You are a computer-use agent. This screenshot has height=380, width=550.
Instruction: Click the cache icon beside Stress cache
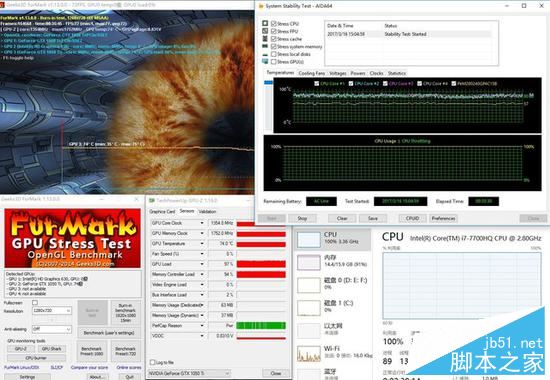[x=265, y=39]
